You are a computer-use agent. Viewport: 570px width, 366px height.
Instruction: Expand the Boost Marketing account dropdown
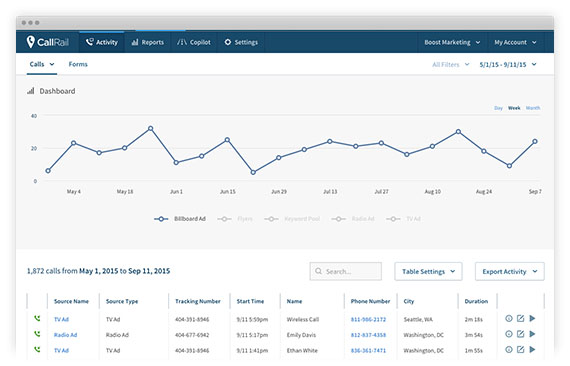click(452, 42)
